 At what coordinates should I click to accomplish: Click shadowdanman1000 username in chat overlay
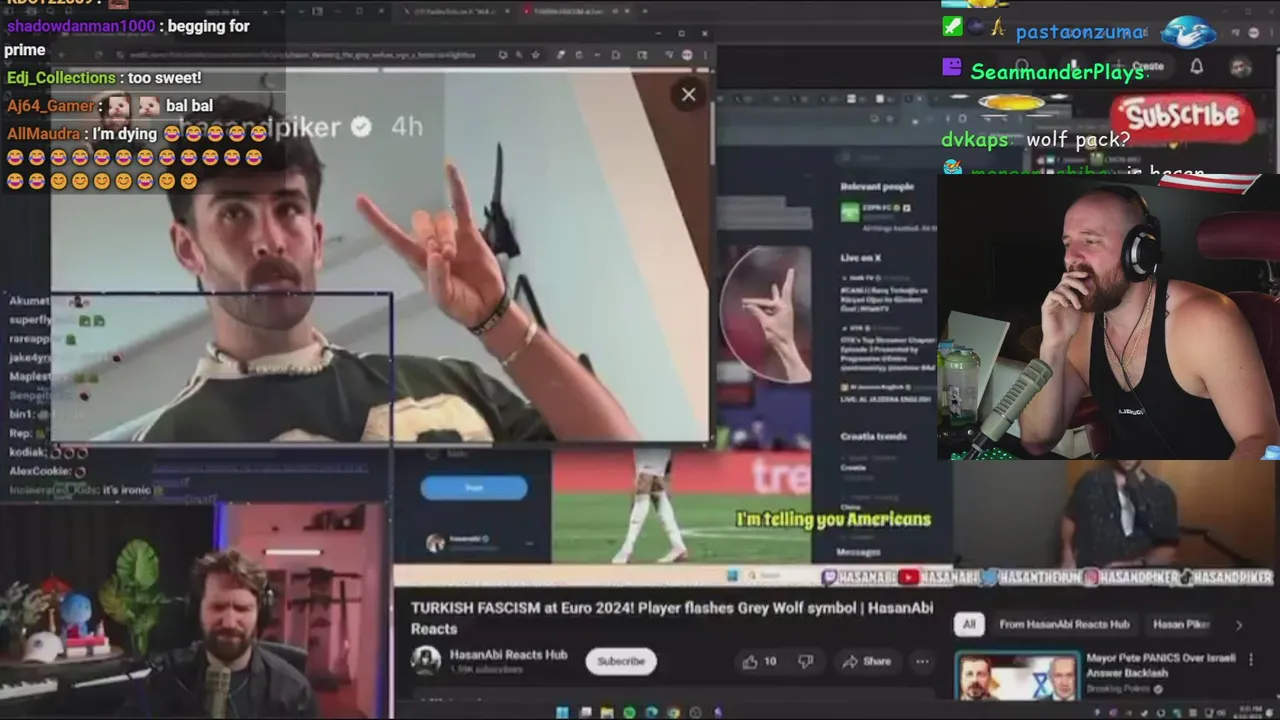[x=81, y=26]
